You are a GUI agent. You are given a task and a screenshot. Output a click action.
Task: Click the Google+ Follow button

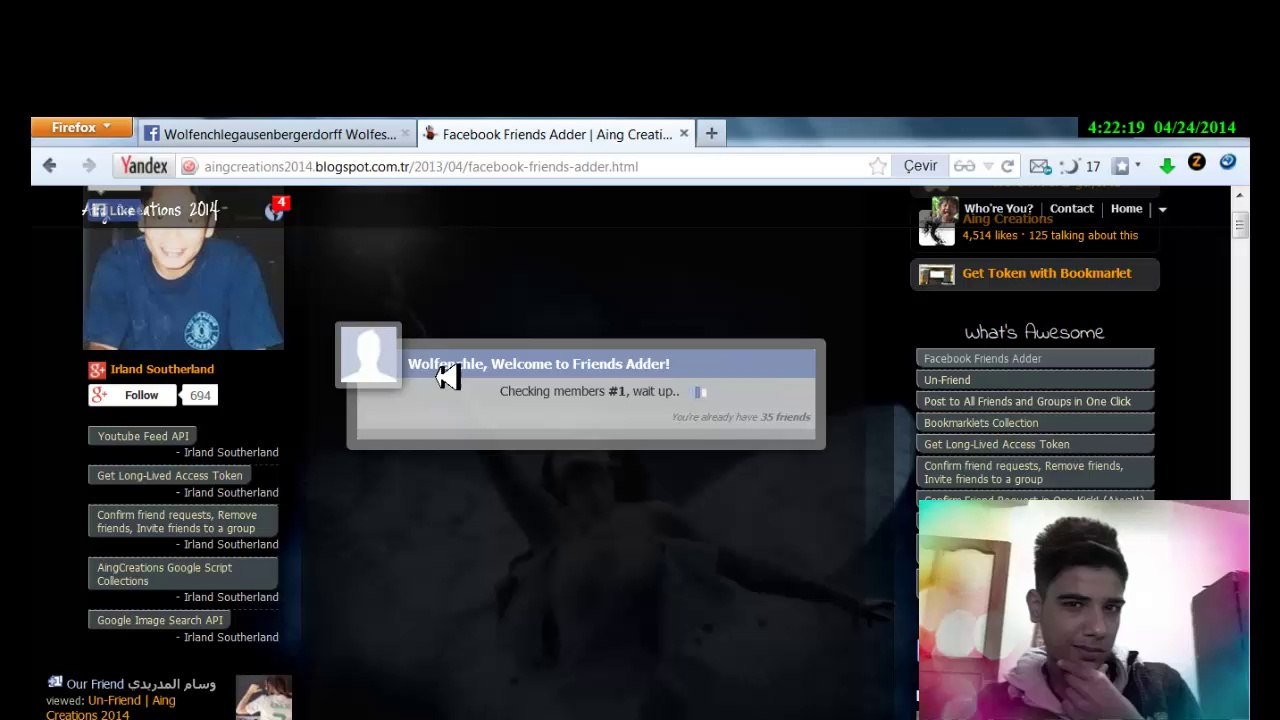132,395
